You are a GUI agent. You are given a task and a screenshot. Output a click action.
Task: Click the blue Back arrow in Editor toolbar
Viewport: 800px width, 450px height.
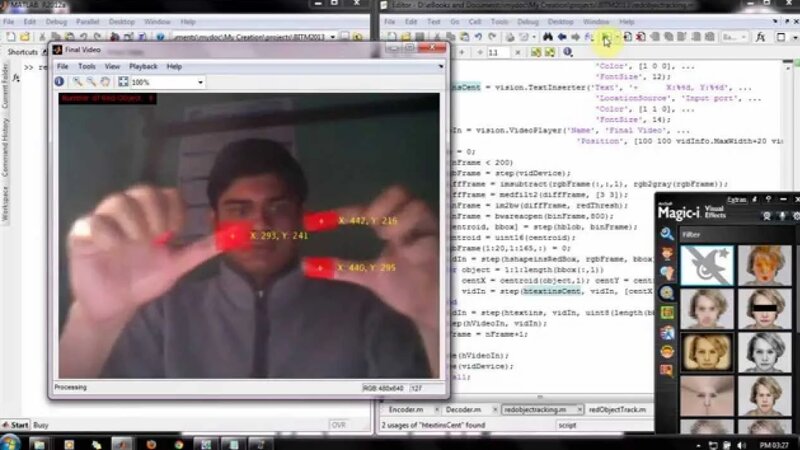(x=562, y=37)
